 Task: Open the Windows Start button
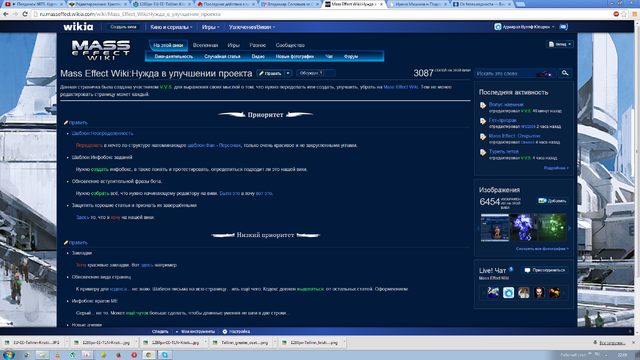9,355
